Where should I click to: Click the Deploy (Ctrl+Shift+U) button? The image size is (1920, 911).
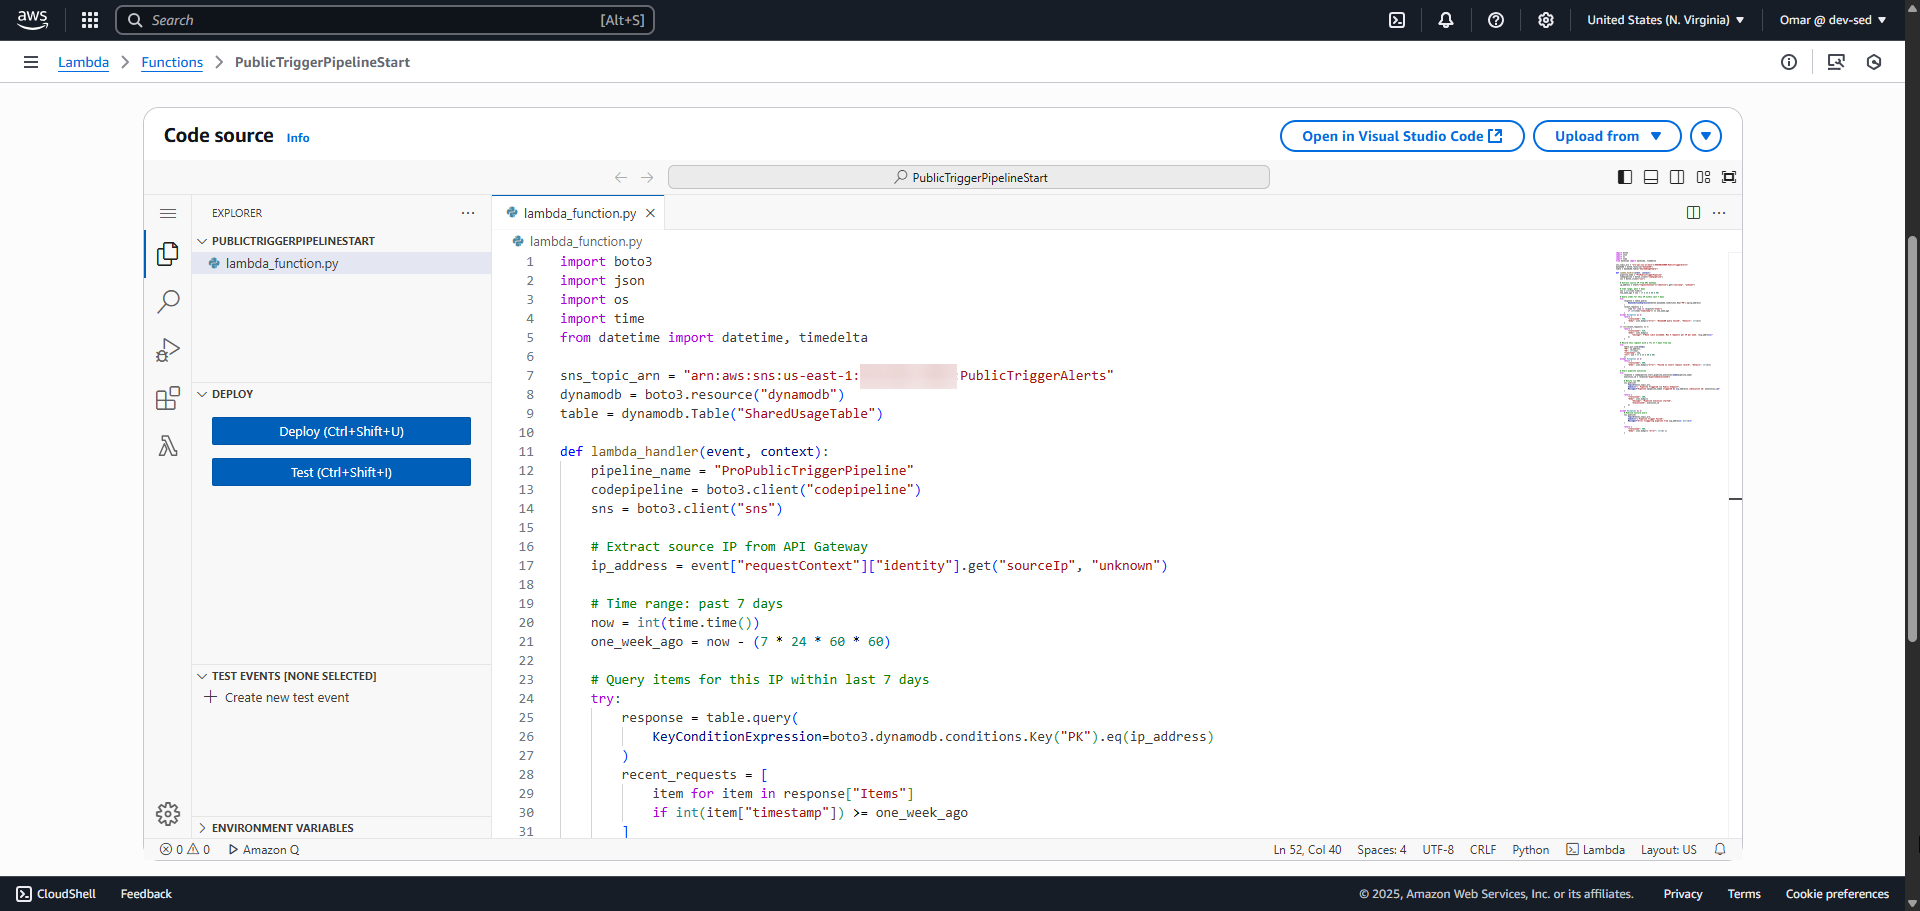point(341,431)
